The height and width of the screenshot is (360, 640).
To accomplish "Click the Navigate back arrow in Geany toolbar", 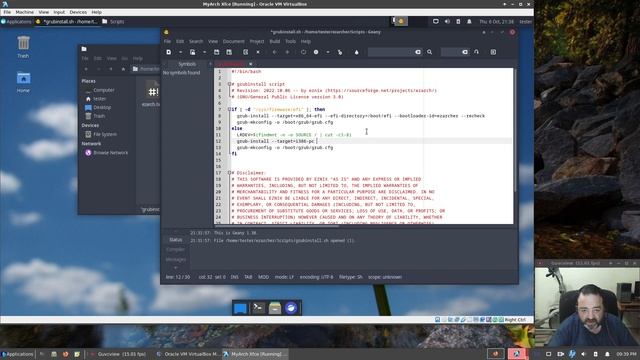I will [x=275, y=52].
